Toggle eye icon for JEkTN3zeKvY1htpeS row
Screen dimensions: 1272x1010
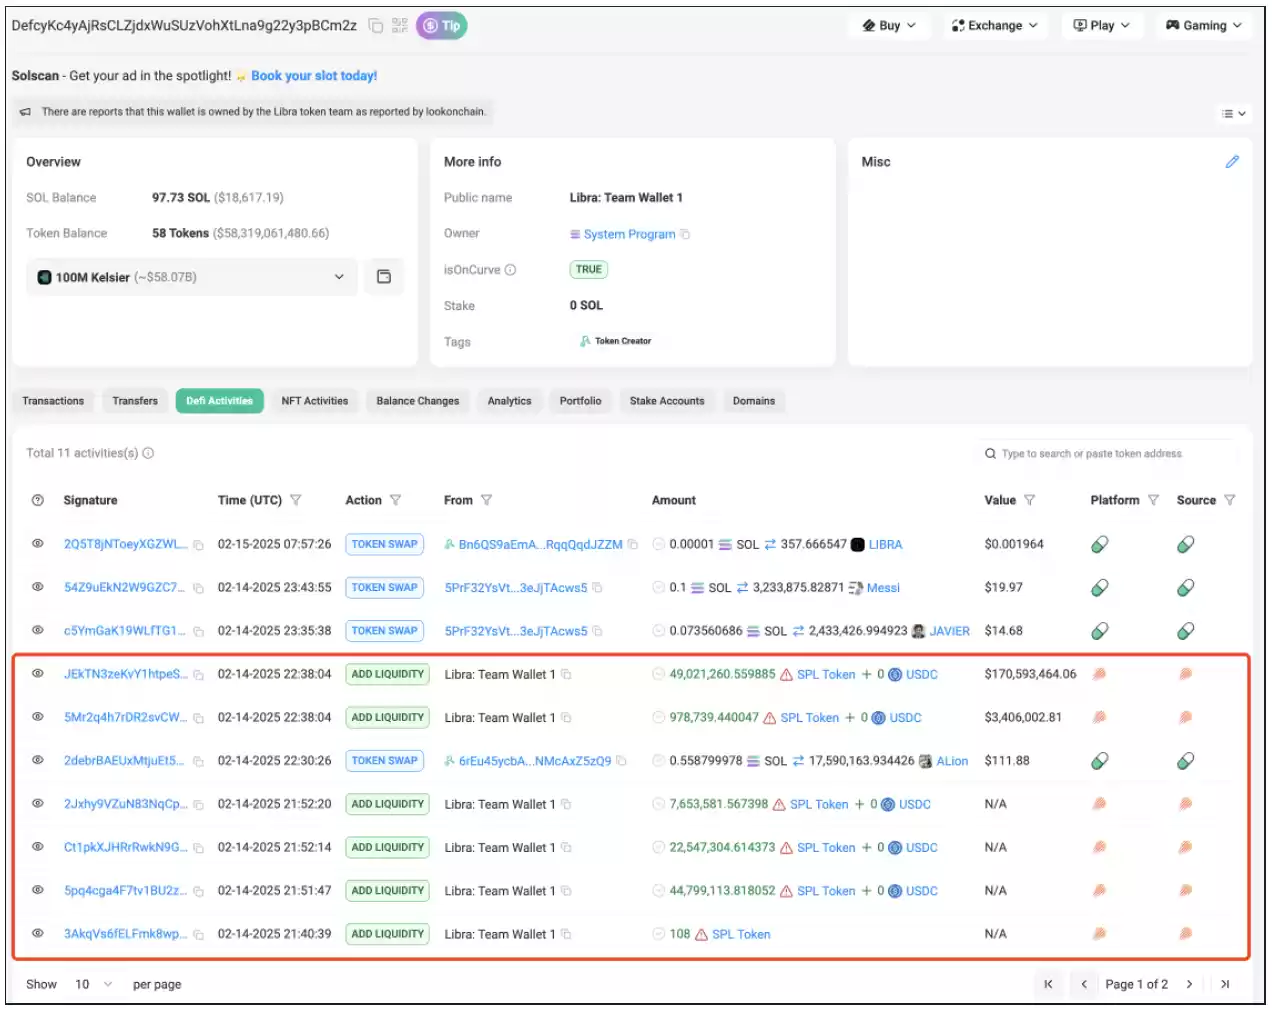pyautogui.click(x=38, y=674)
